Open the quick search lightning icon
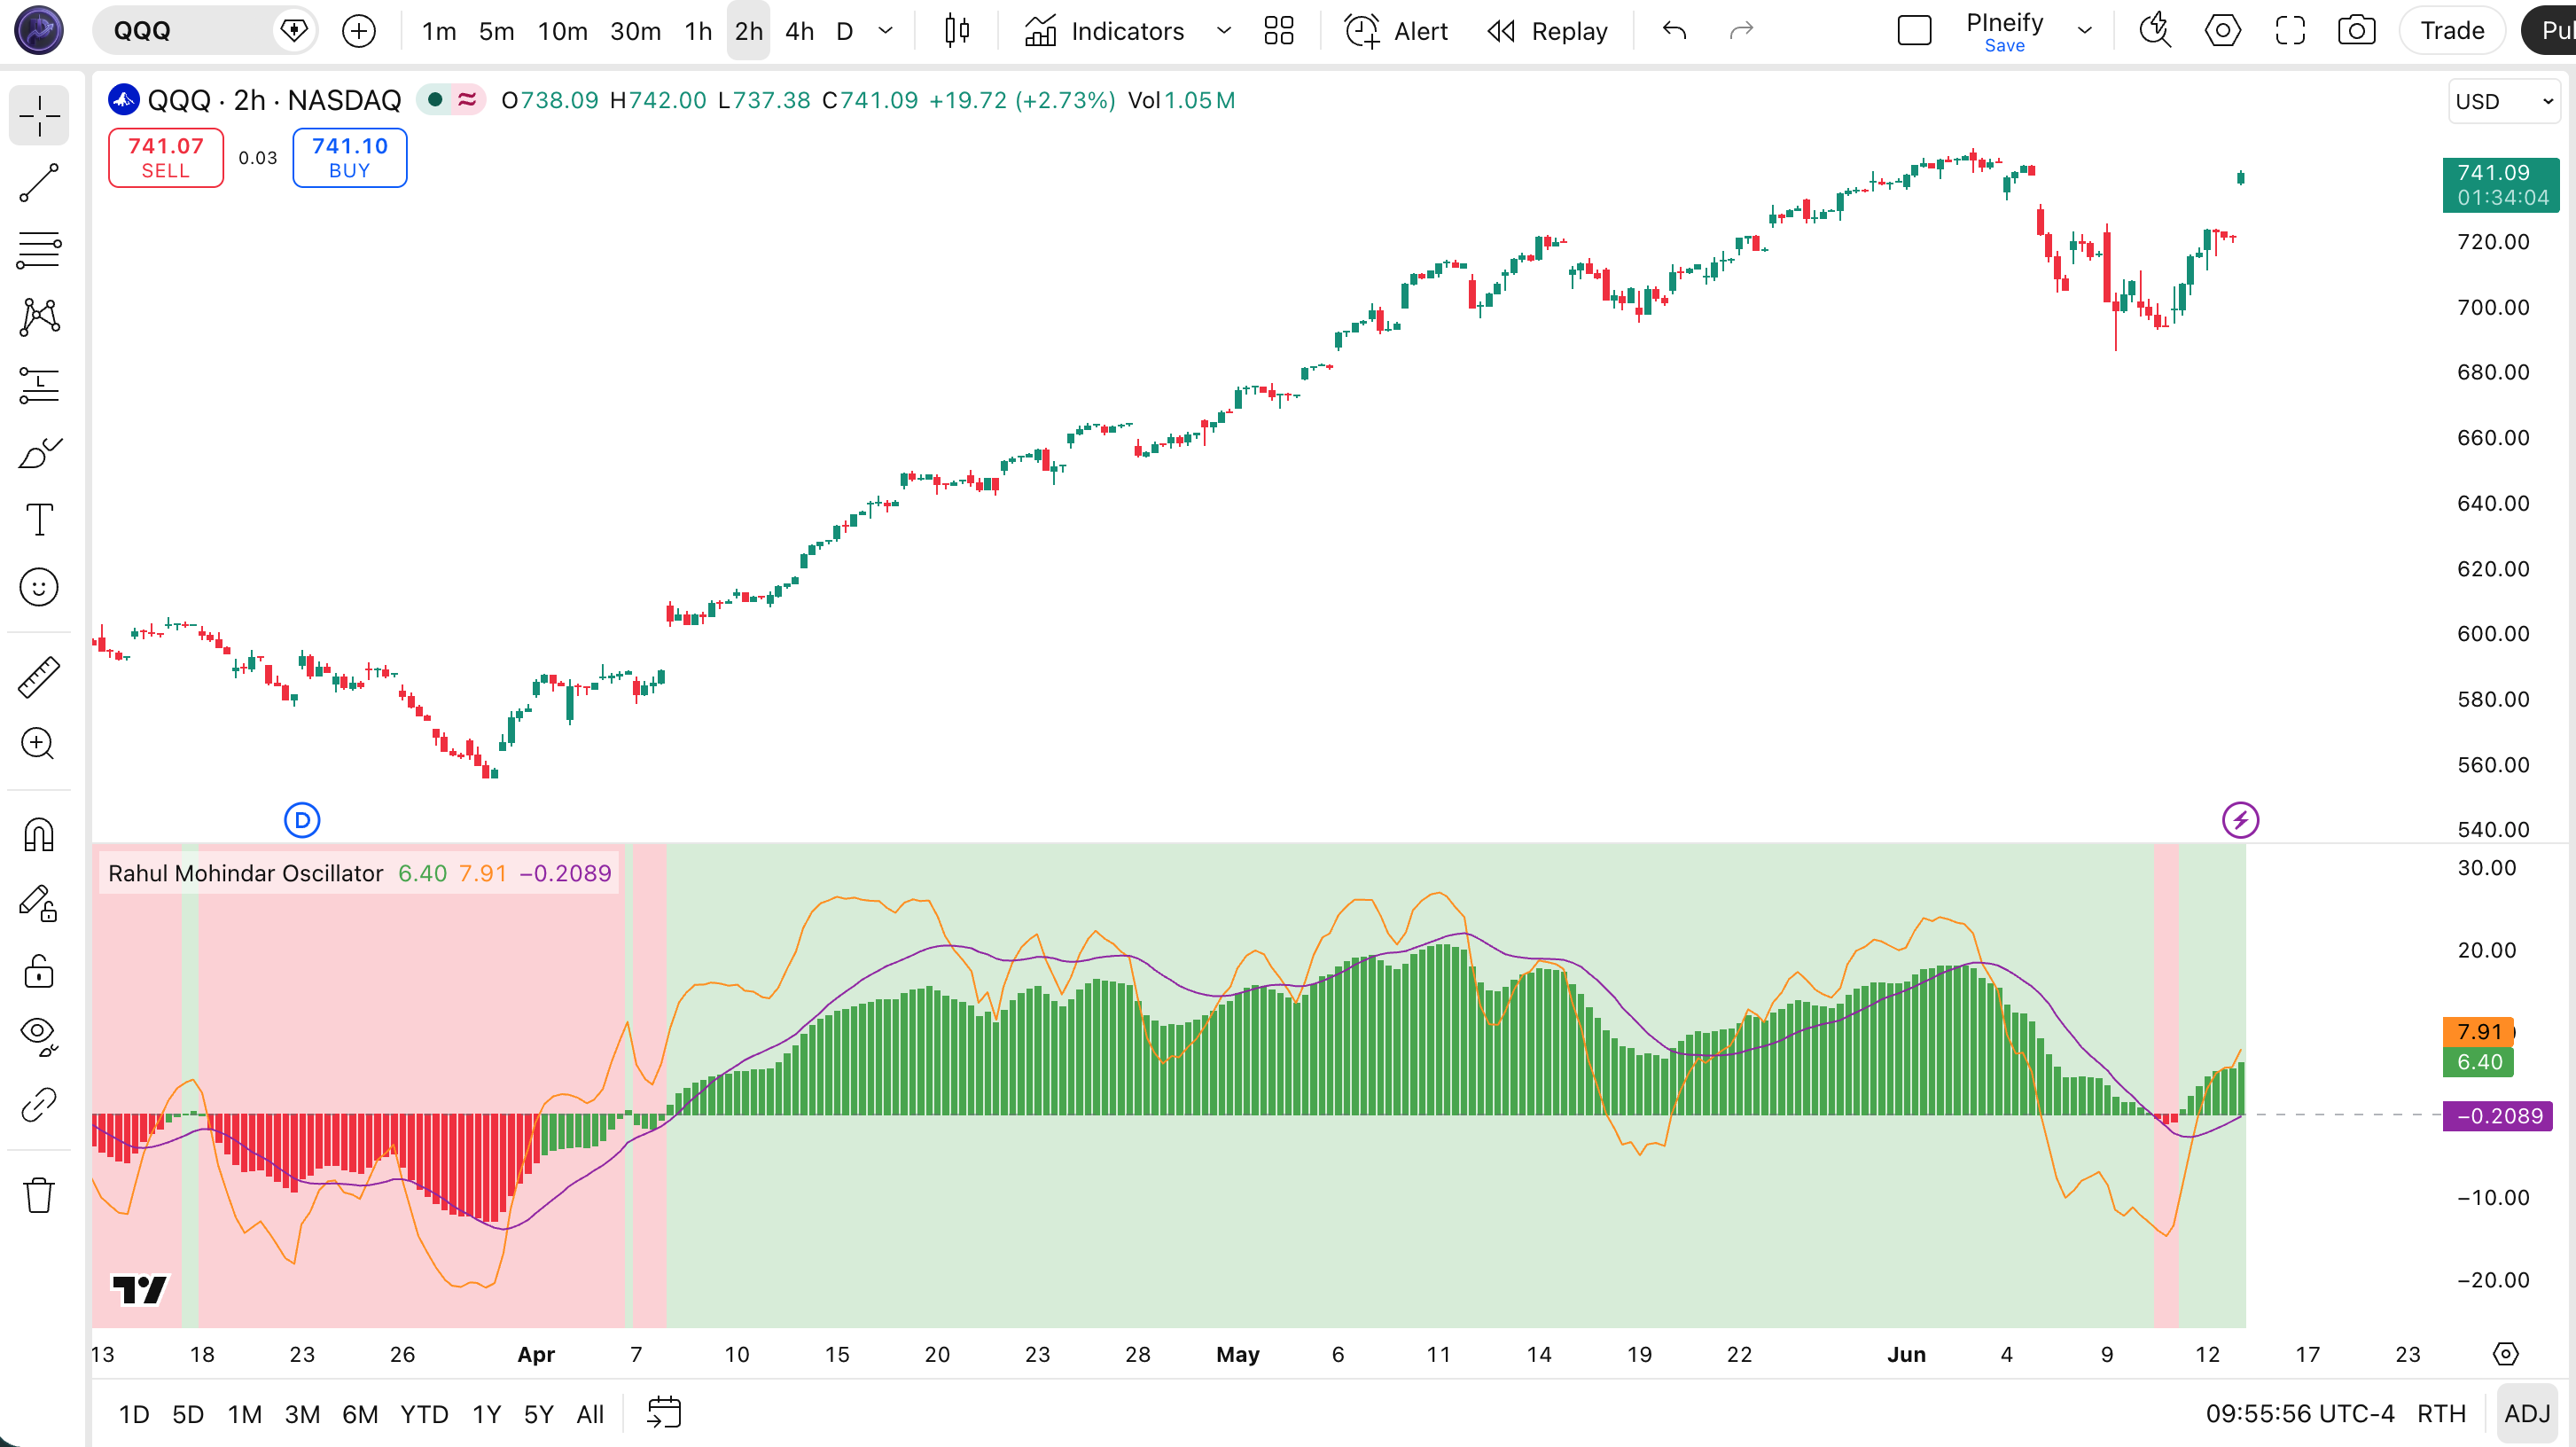 tap(2155, 31)
